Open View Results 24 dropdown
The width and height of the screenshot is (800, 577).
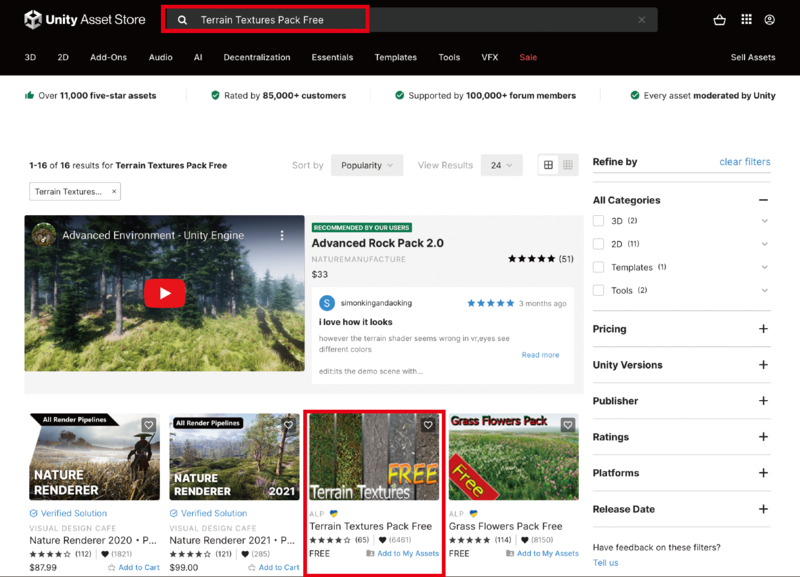point(502,165)
